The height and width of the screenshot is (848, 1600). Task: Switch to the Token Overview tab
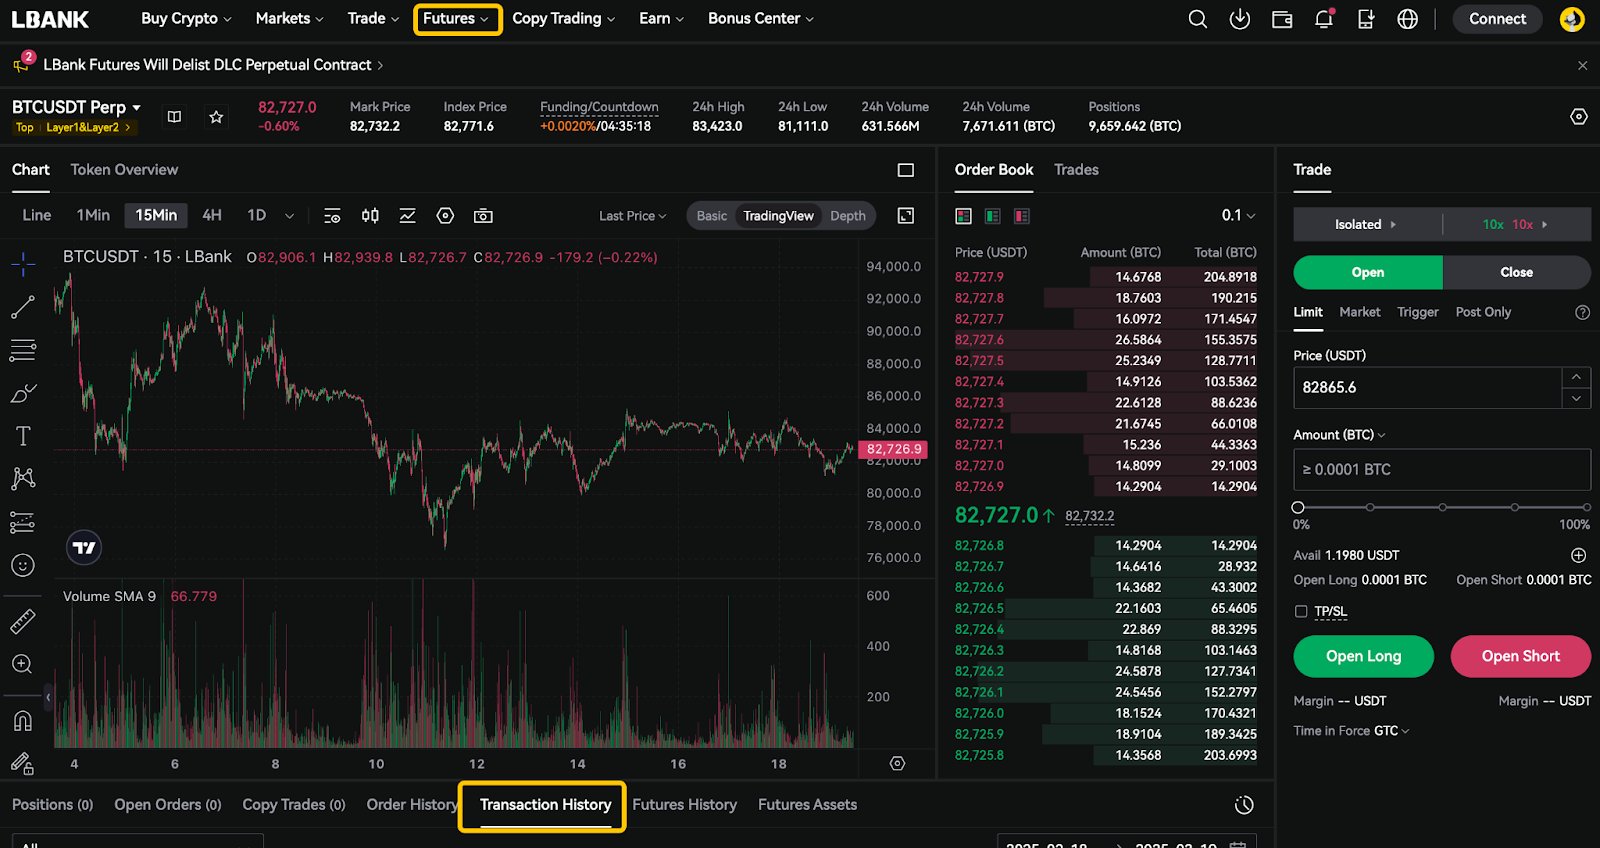pyautogui.click(x=124, y=170)
